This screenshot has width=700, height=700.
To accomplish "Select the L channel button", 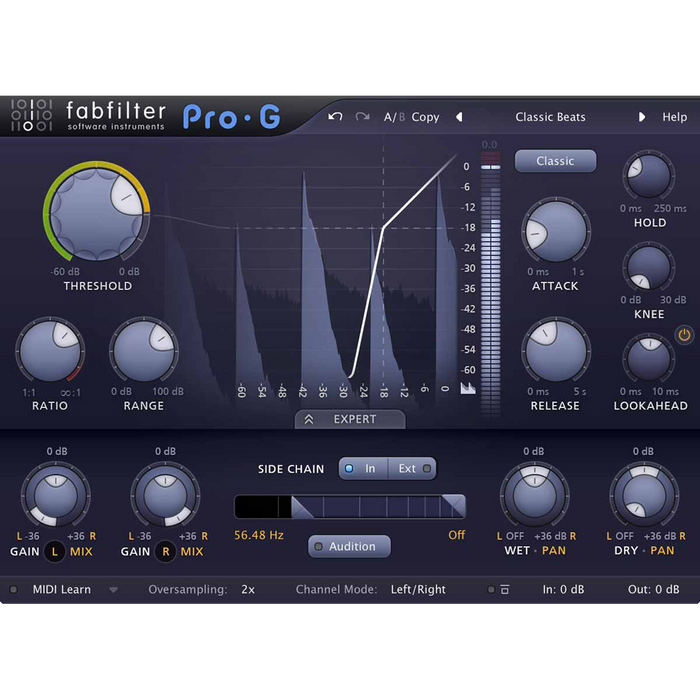I will click(x=54, y=552).
